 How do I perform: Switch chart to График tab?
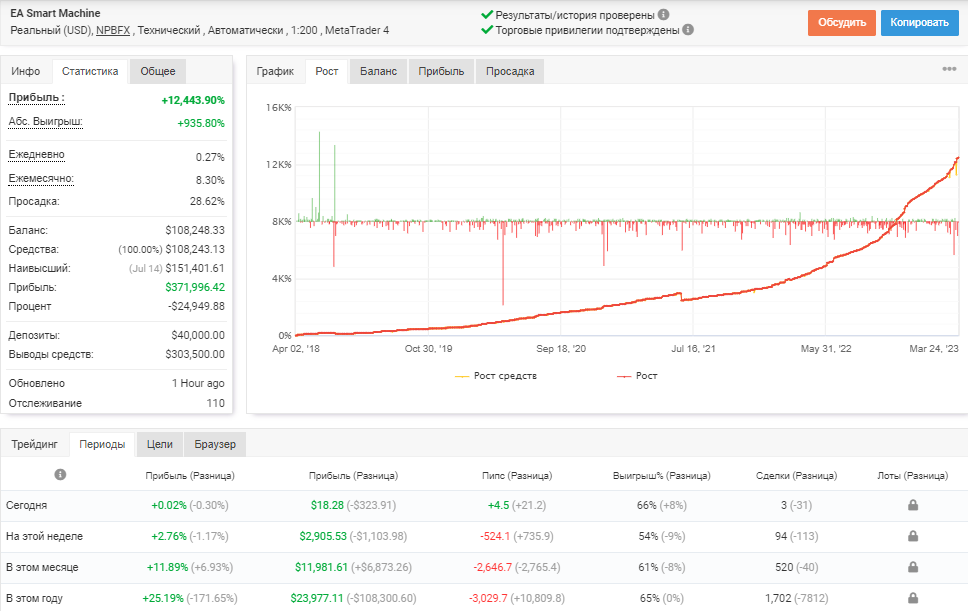coord(275,71)
